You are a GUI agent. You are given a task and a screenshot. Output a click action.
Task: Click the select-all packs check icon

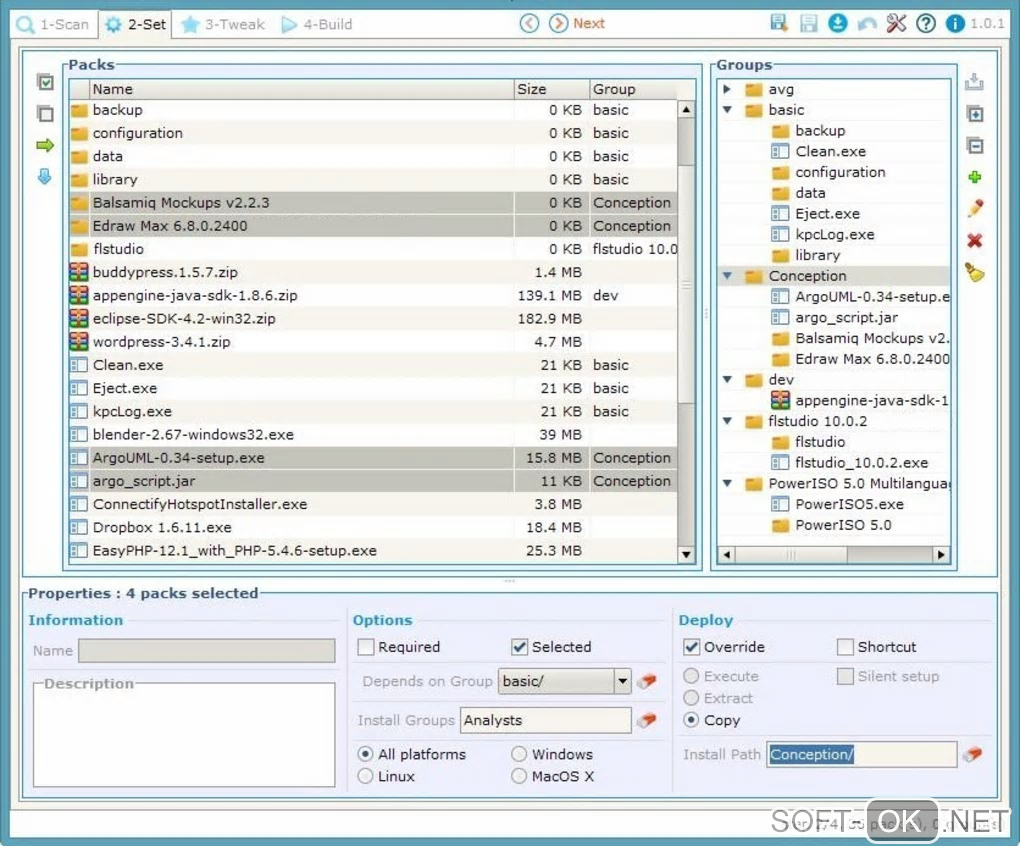(46, 82)
